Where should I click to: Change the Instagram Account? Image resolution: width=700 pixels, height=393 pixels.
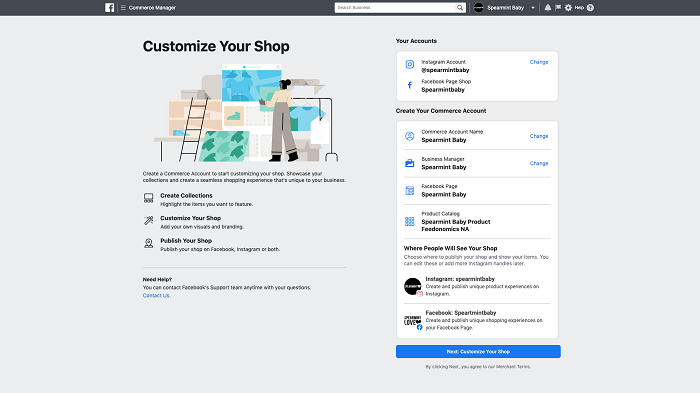[x=539, y=62]
